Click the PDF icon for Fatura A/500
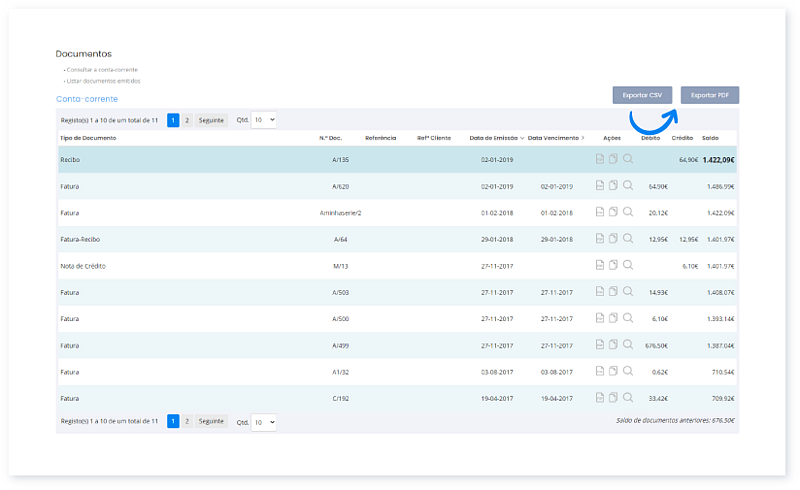Image resolution: width=800 pixels, height=490 pixels. point(599,318)
